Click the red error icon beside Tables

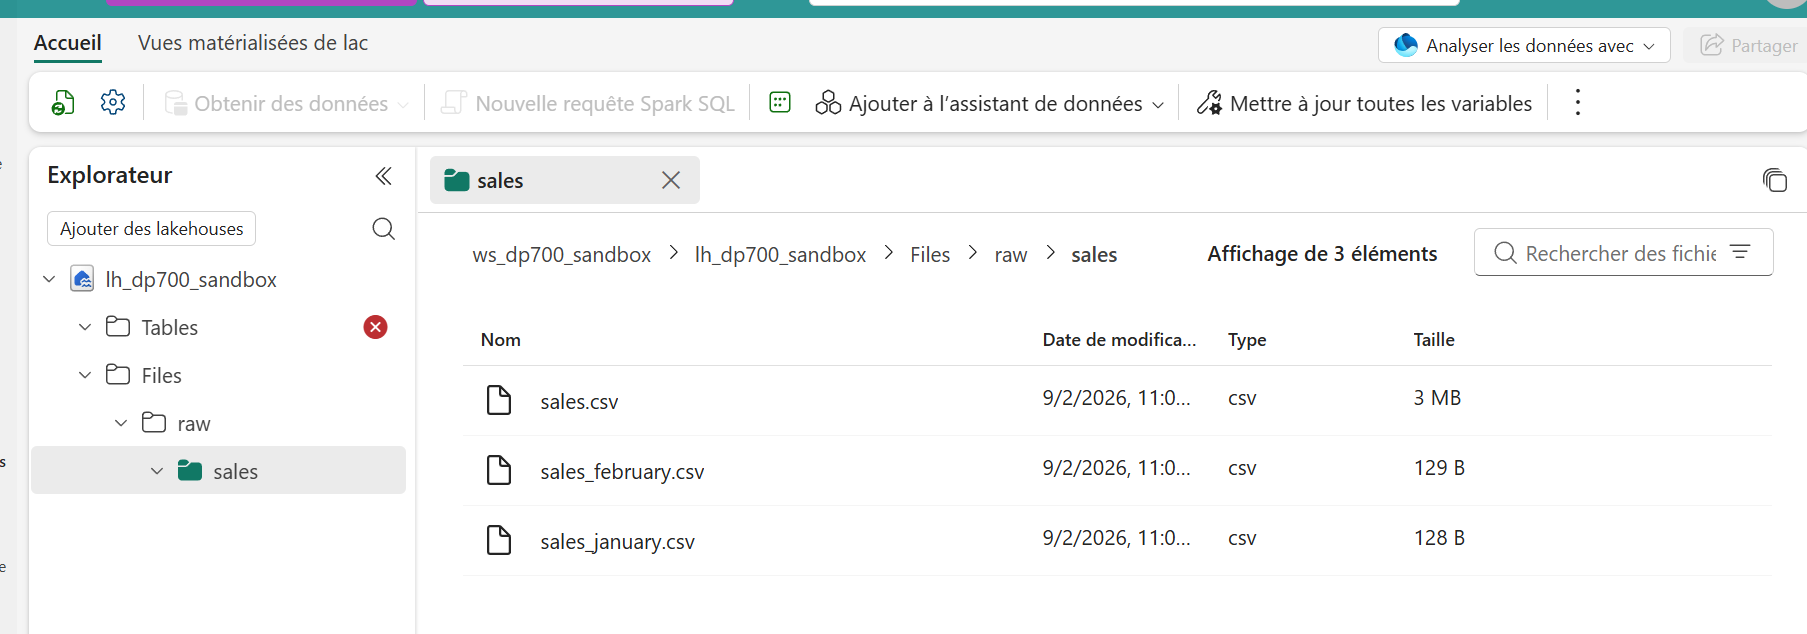[375, 327]
